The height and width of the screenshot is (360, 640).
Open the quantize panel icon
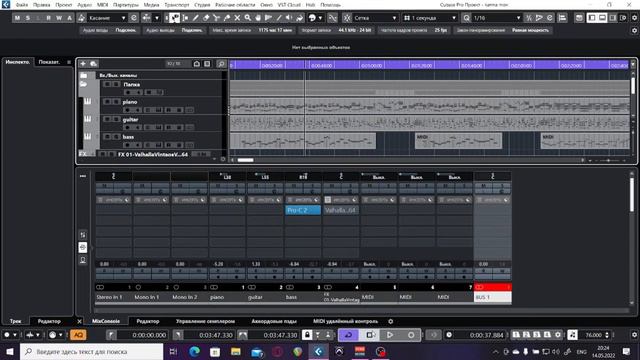[550, 18]
